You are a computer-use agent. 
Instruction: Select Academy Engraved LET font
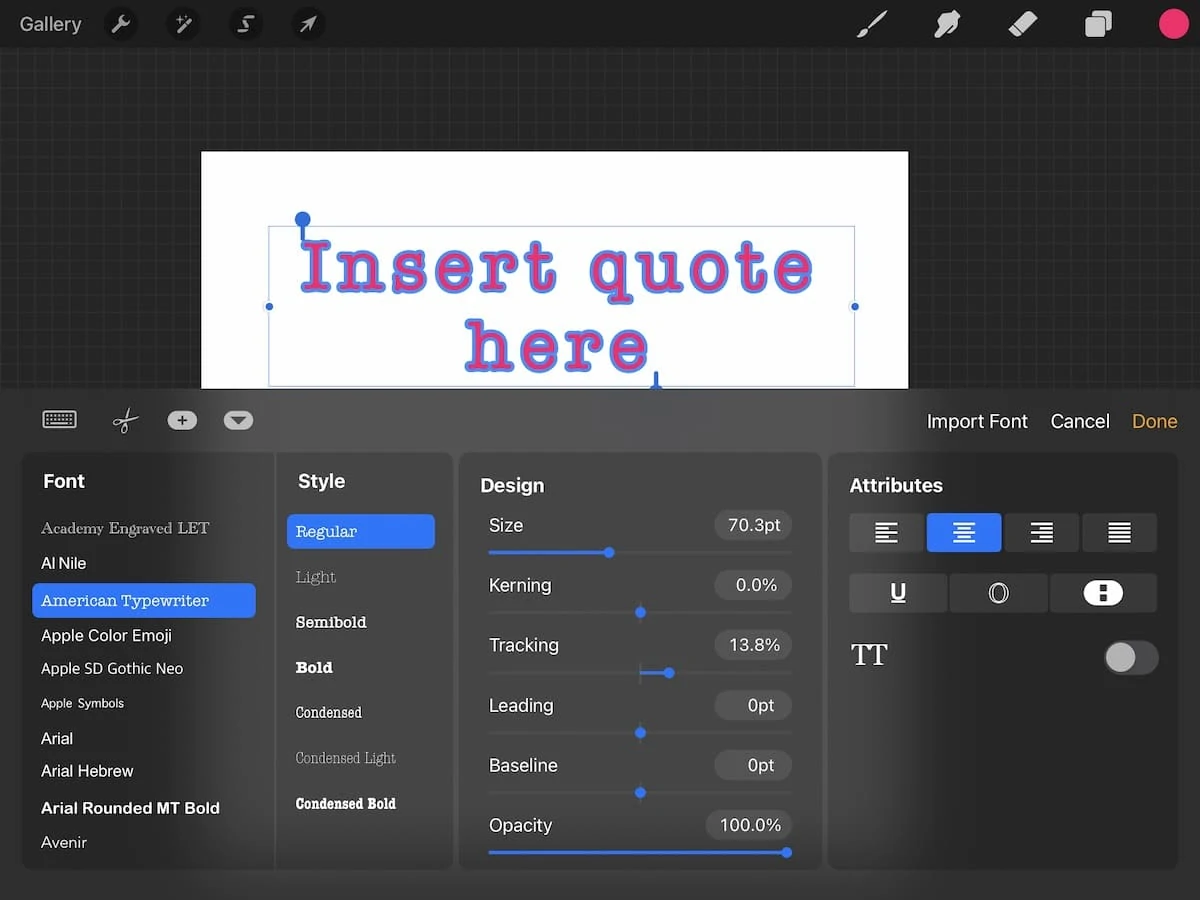click(x=125, y=528)
